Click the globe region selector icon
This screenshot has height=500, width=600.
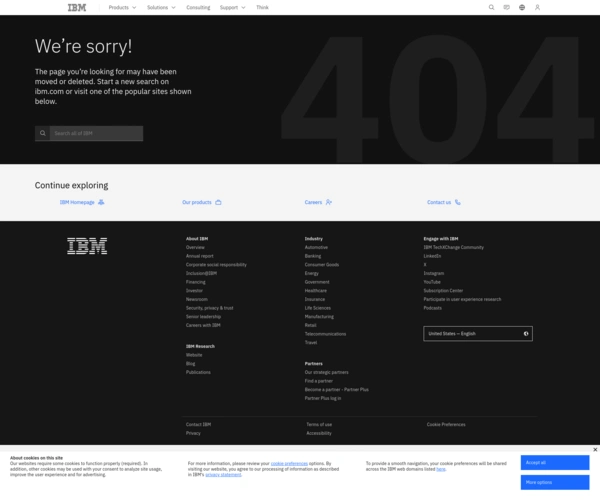click(x=522, y=7)
